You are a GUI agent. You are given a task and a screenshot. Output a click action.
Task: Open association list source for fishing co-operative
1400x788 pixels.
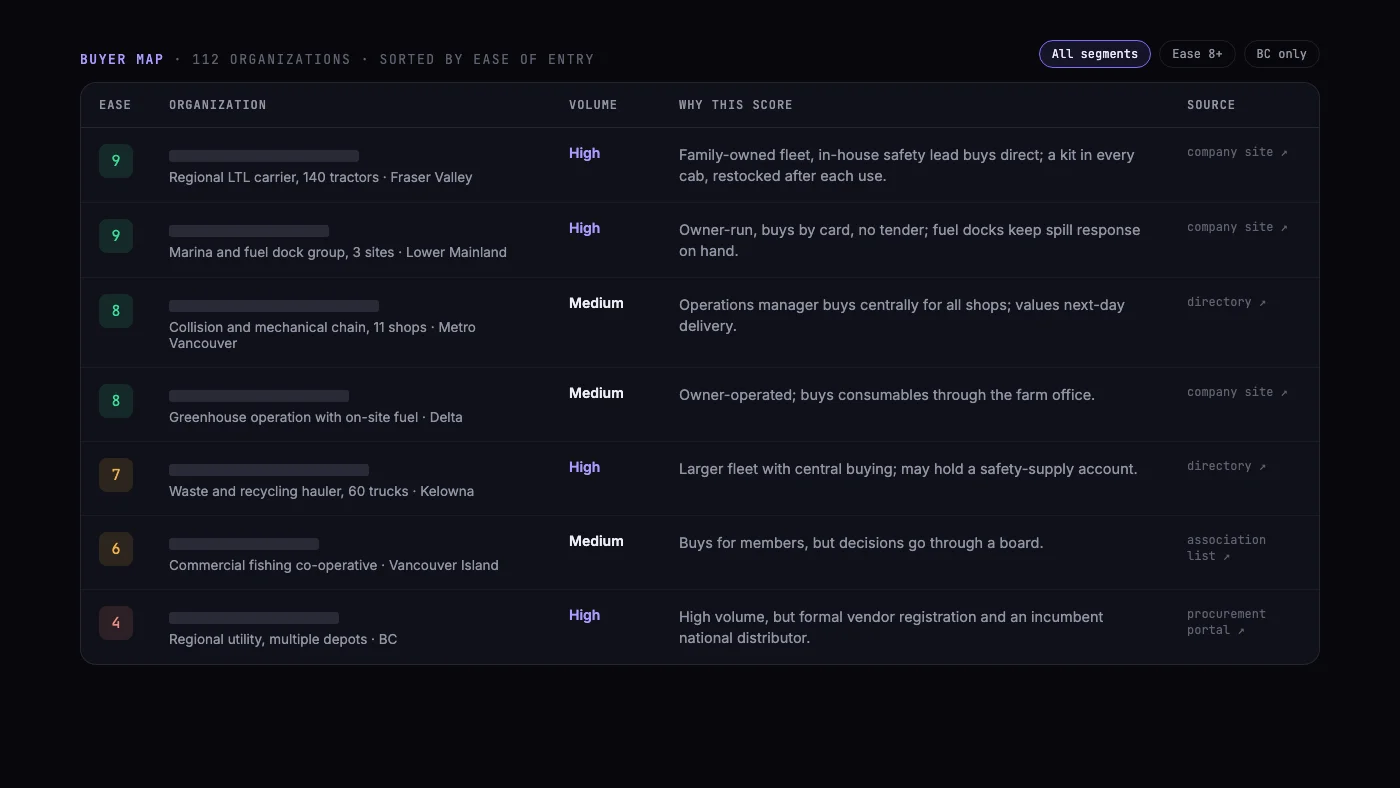click(1226, 548)
